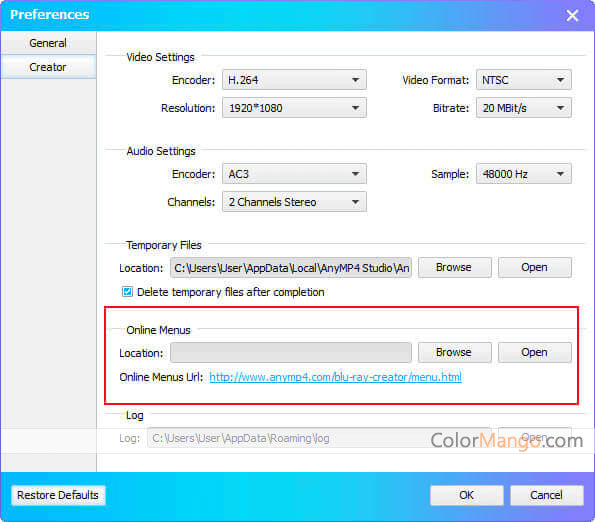595x522 pixels.
Task: Confirm settings with the OK button
Action: pos(467,495)
